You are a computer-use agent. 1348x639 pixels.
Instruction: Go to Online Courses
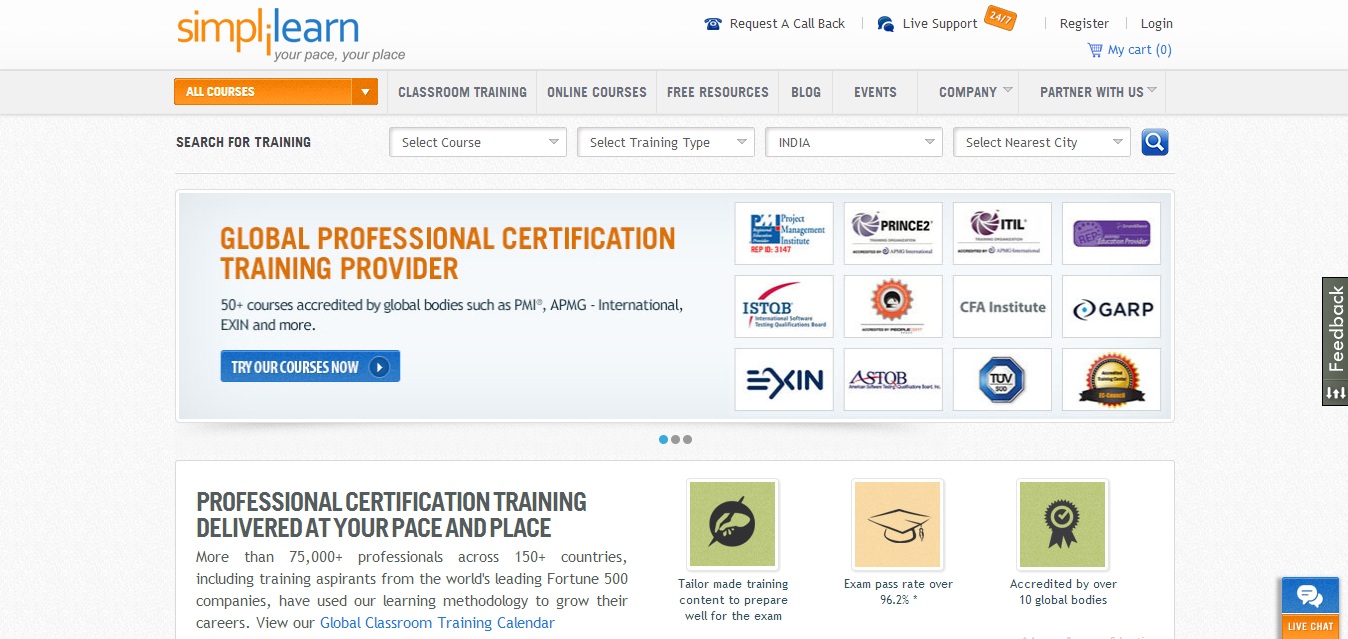click(x=597, y=92)
